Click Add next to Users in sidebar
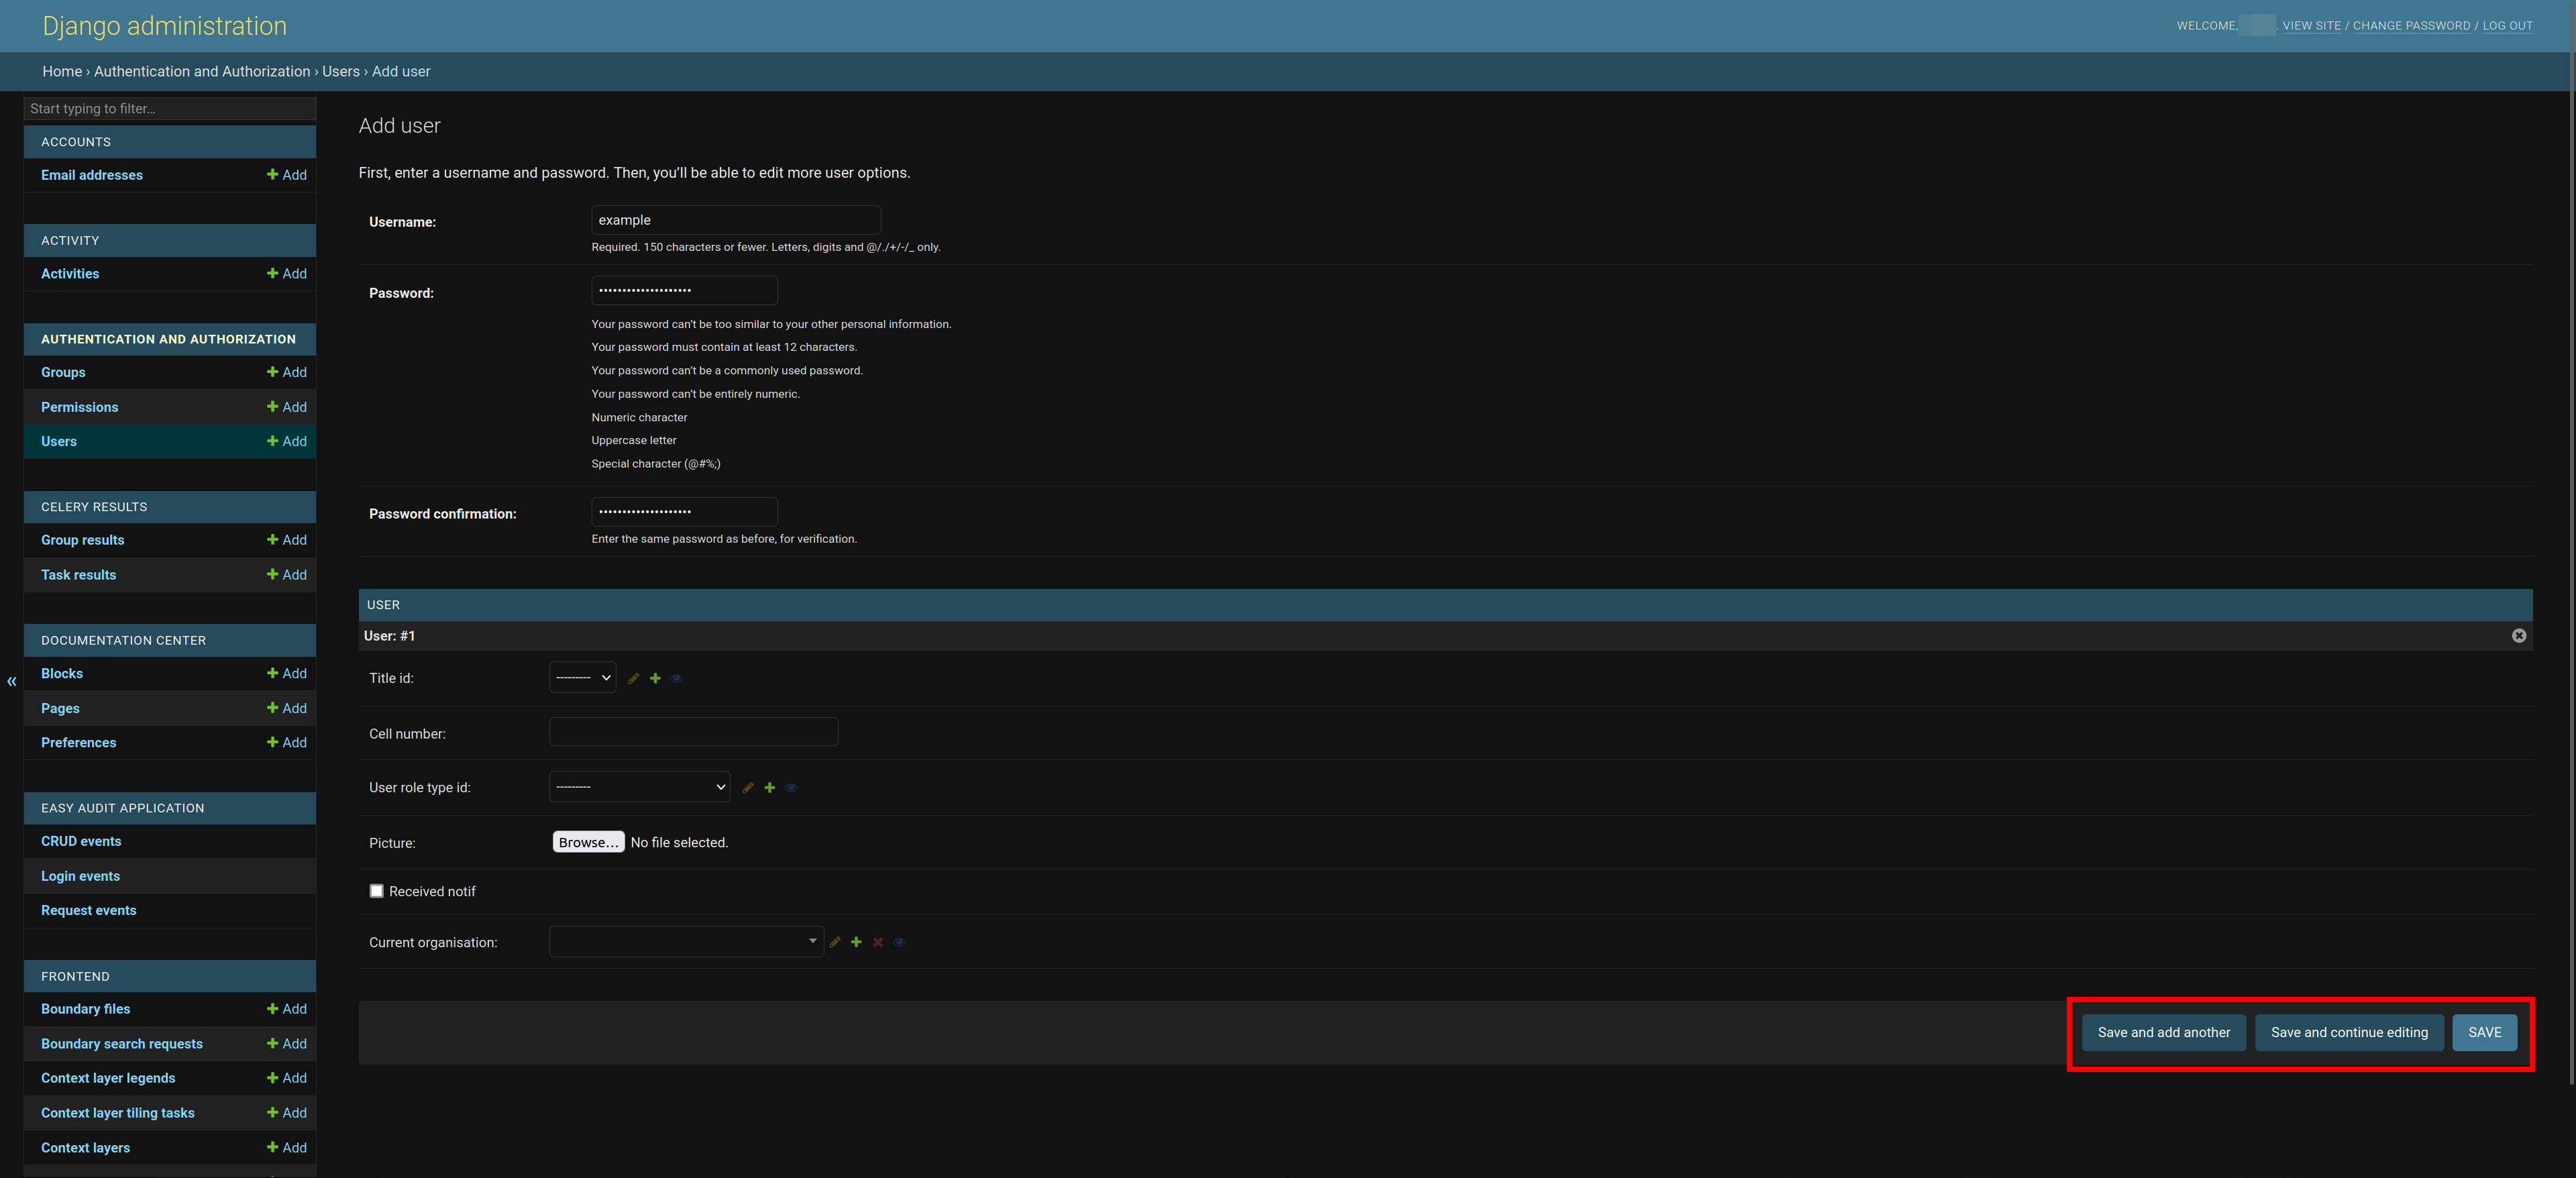 click(x=287, y=441)
